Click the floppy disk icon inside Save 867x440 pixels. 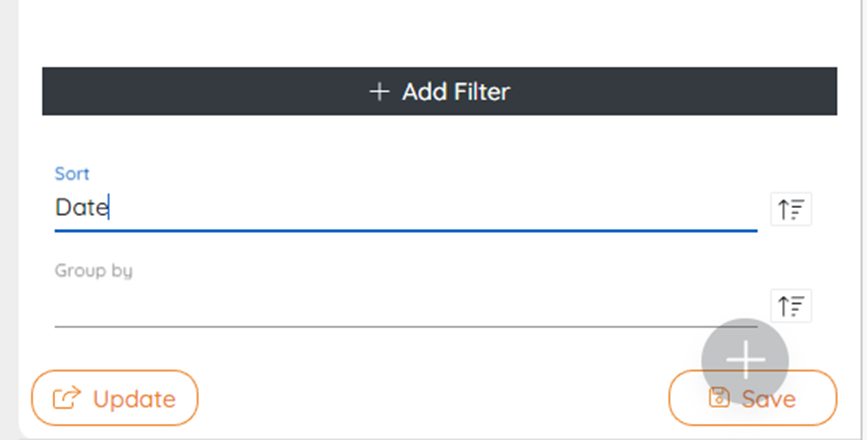pos(719,397)
